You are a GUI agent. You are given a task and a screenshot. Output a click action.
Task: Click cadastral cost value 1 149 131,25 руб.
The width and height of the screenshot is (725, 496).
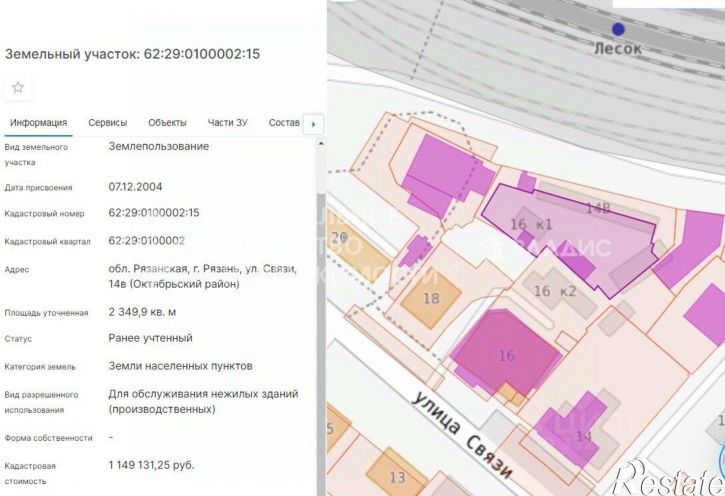click(x=151, y=465)
